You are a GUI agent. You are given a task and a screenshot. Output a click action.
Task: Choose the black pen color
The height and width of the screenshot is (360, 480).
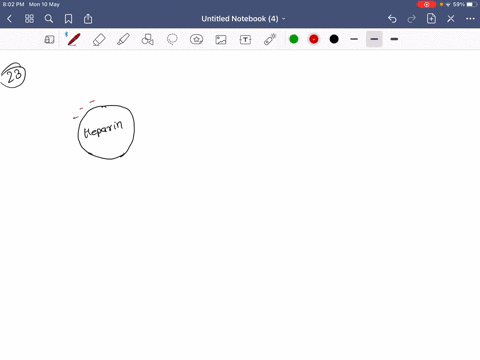tap(334, 39)
